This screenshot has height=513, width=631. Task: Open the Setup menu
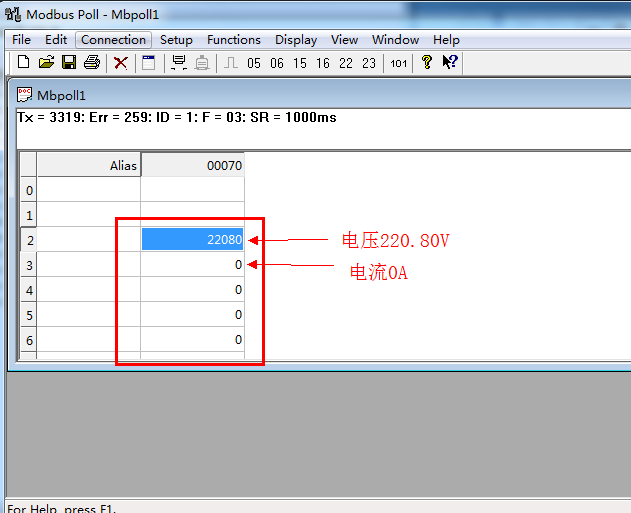pos(176,40)
